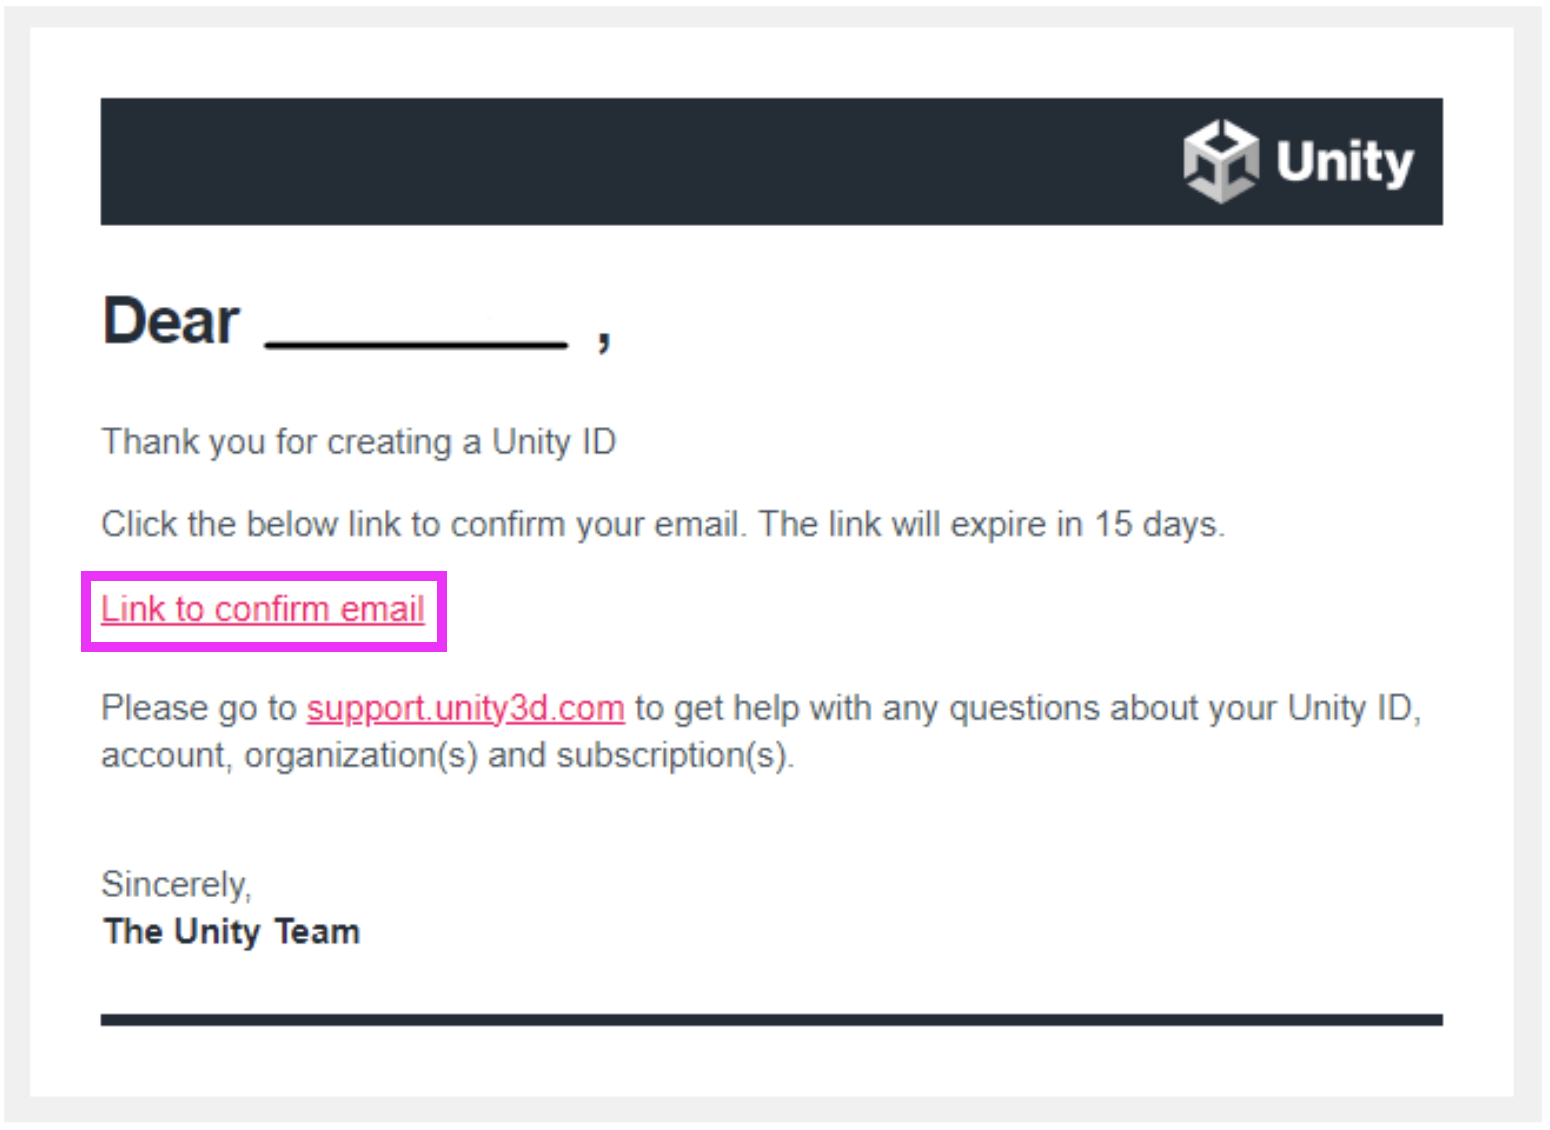Visit the support.unity3d.com link
This screenshot has width=1550, height=1130.
pos(465,708)
